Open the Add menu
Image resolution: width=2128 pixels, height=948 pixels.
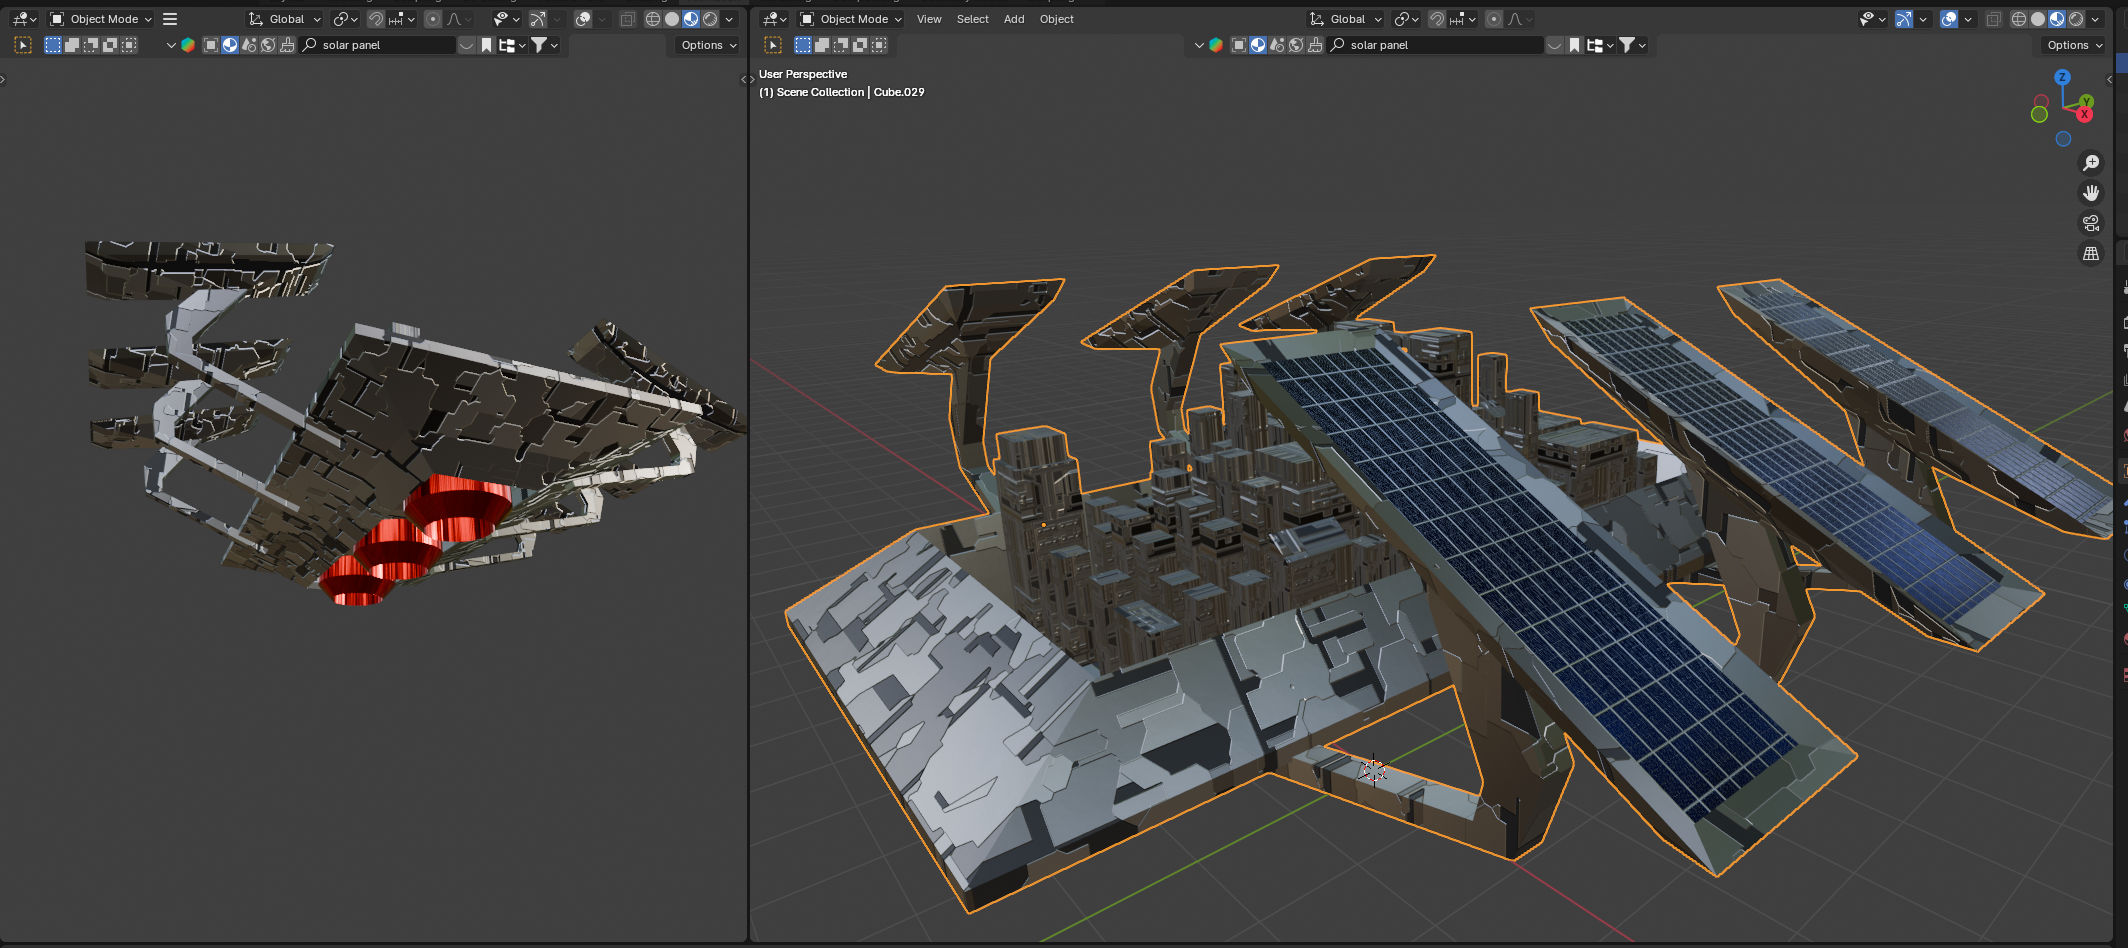(x=1014, y=18)
